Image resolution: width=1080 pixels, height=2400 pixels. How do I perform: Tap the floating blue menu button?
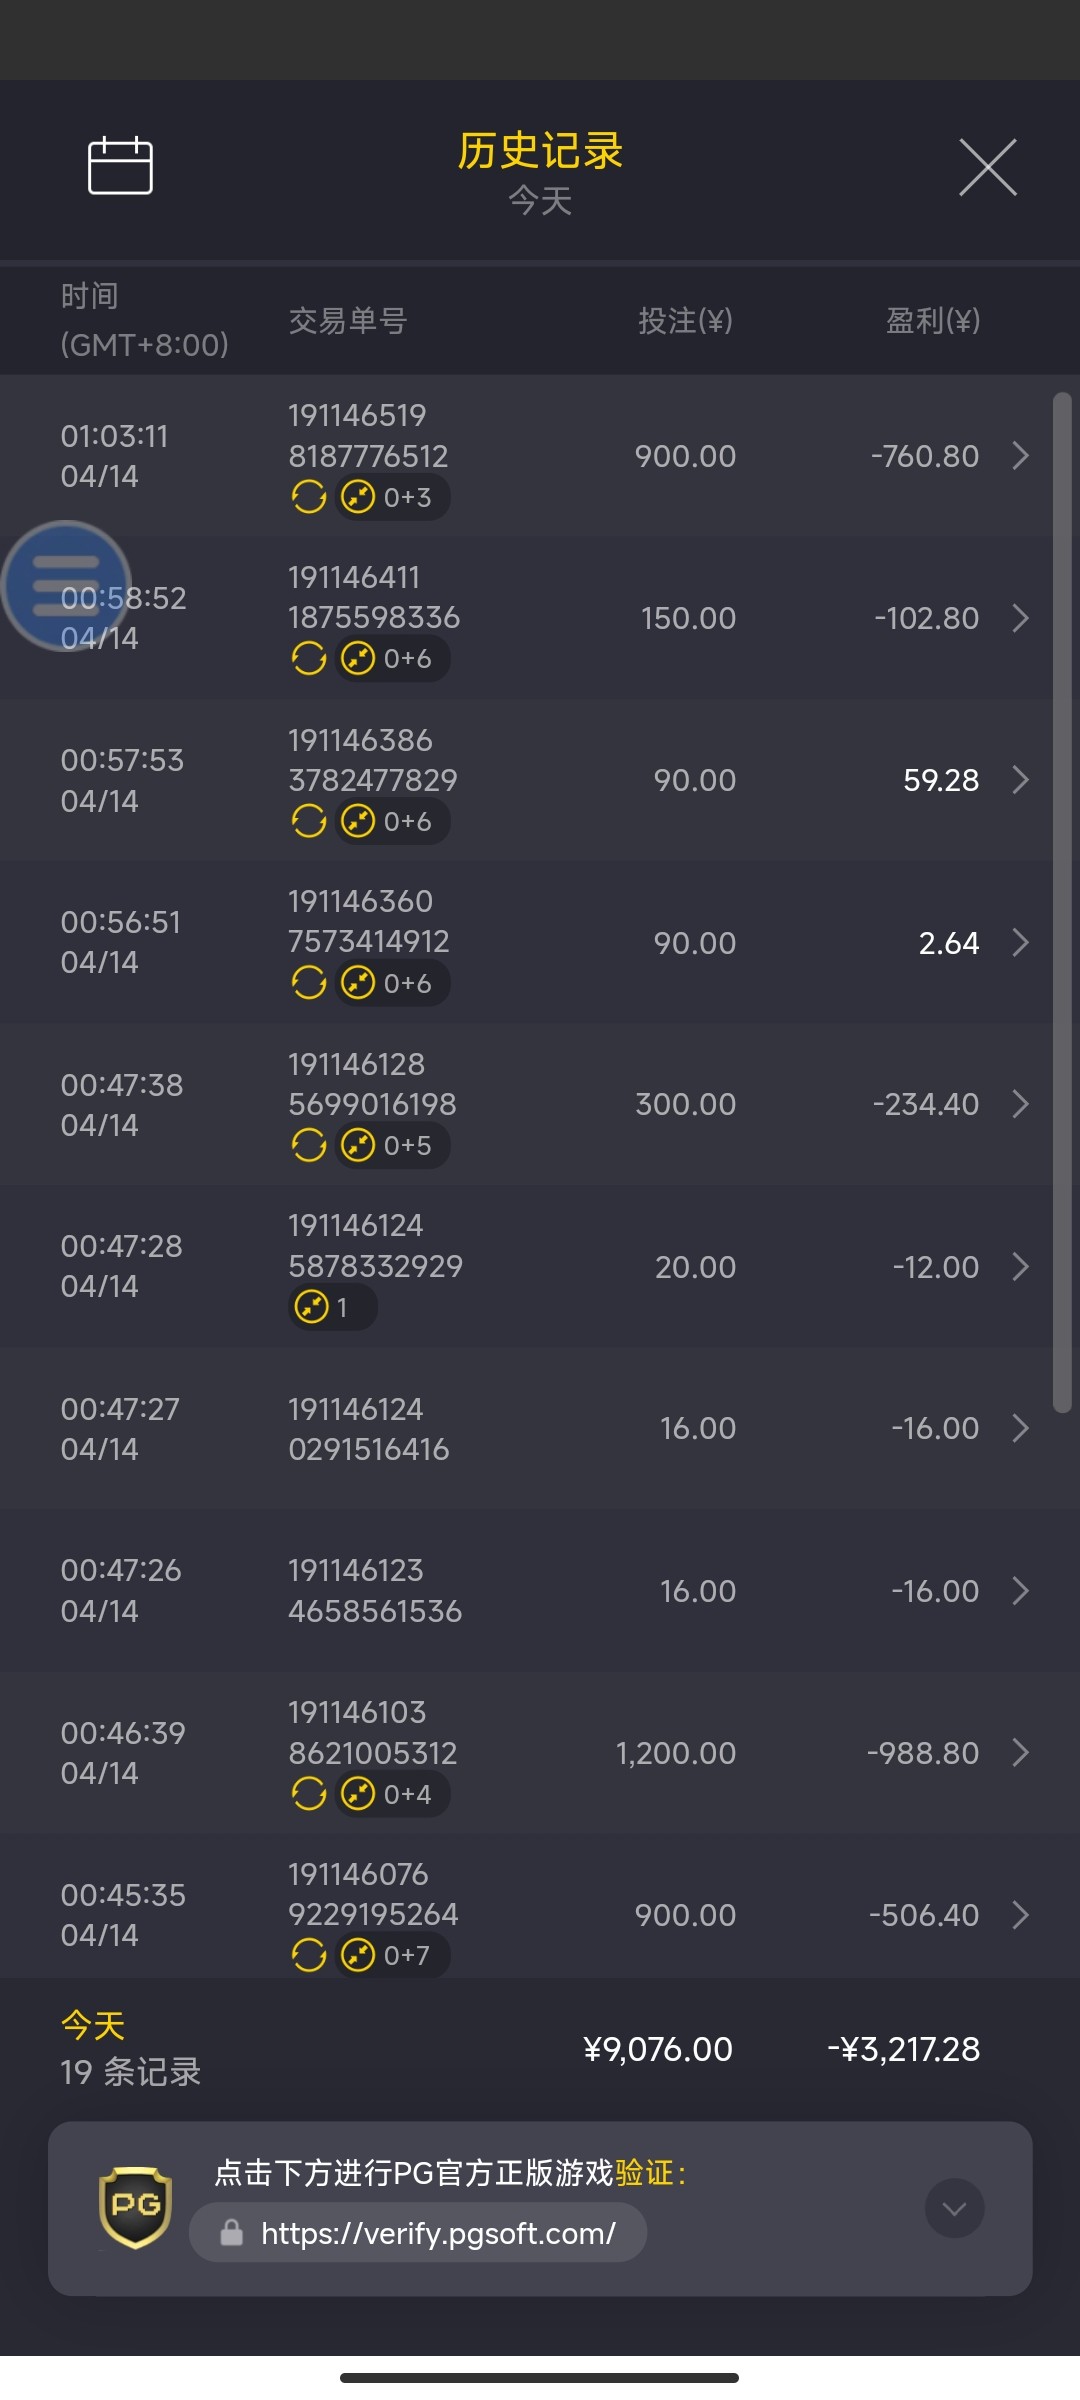pos(66,586)
